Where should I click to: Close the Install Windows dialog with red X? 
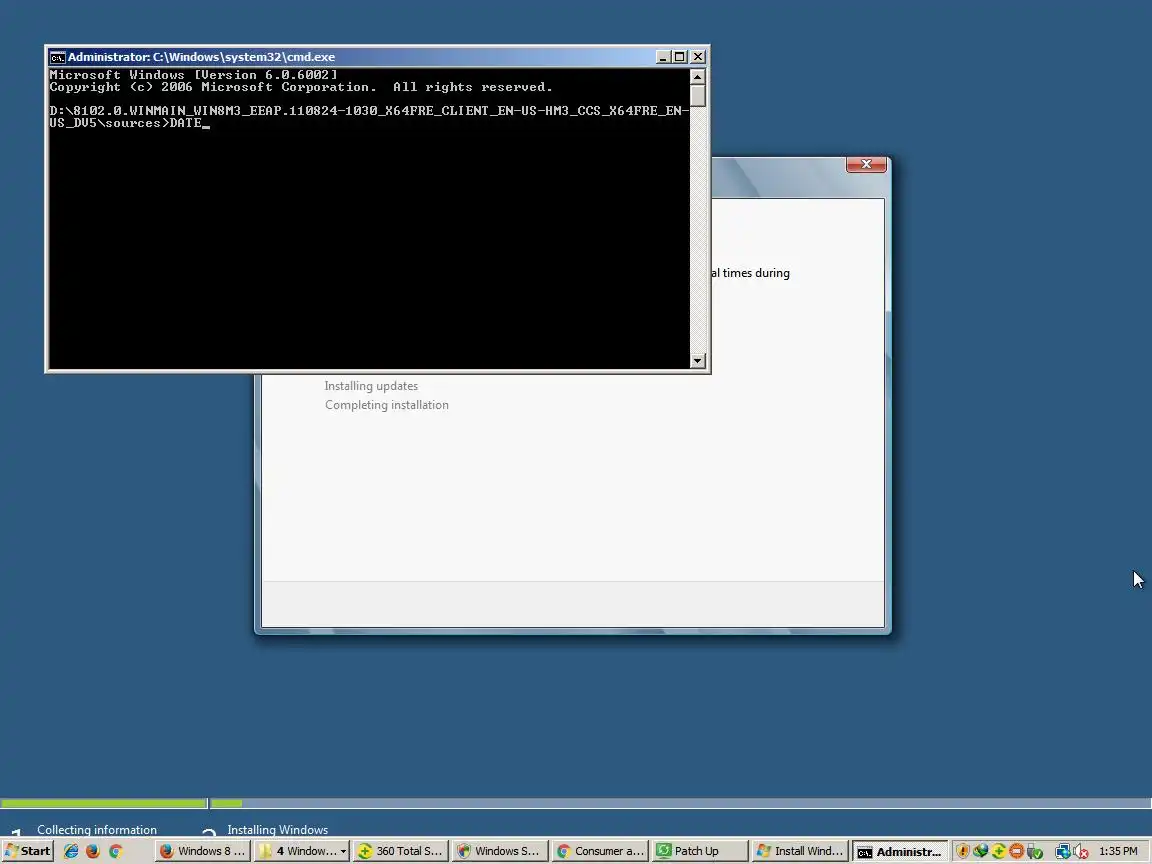pos(866,164)
